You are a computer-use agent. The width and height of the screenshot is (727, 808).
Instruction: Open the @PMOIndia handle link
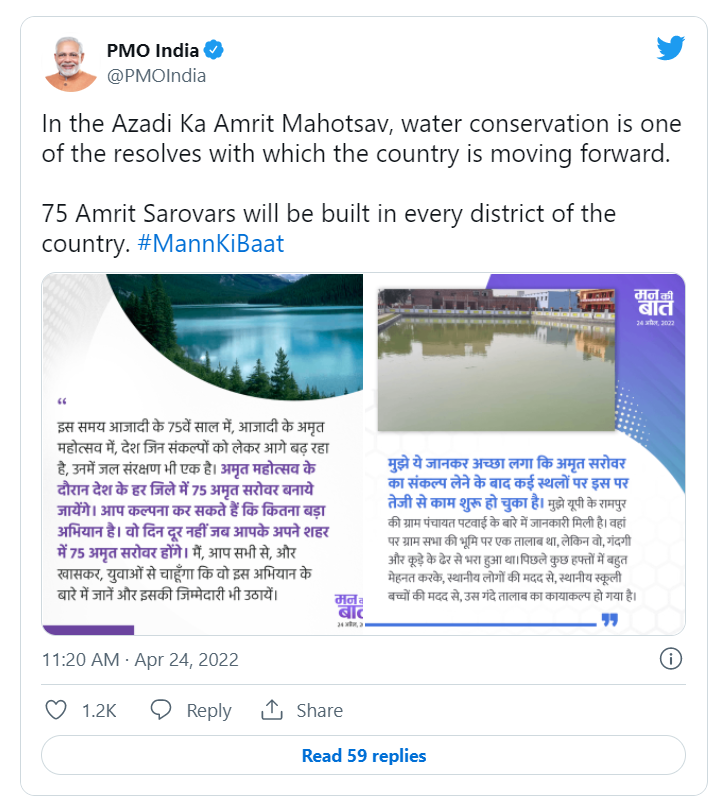(x=156, y=75)
